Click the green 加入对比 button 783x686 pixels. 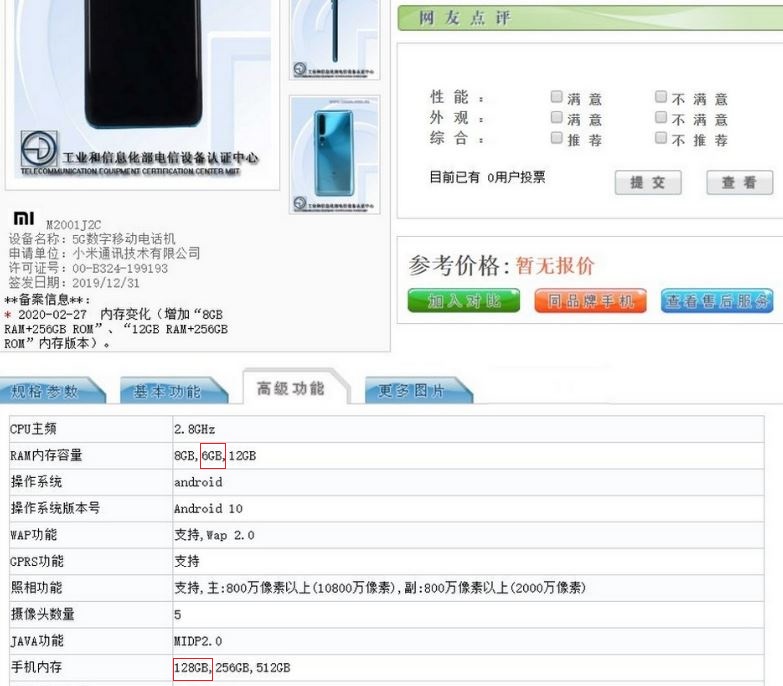coord(463,301)
